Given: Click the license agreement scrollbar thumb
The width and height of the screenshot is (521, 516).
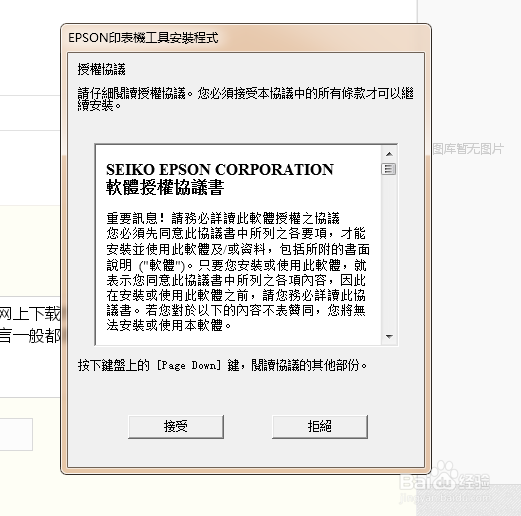Looking at the screenshot, I should (389, 169).
